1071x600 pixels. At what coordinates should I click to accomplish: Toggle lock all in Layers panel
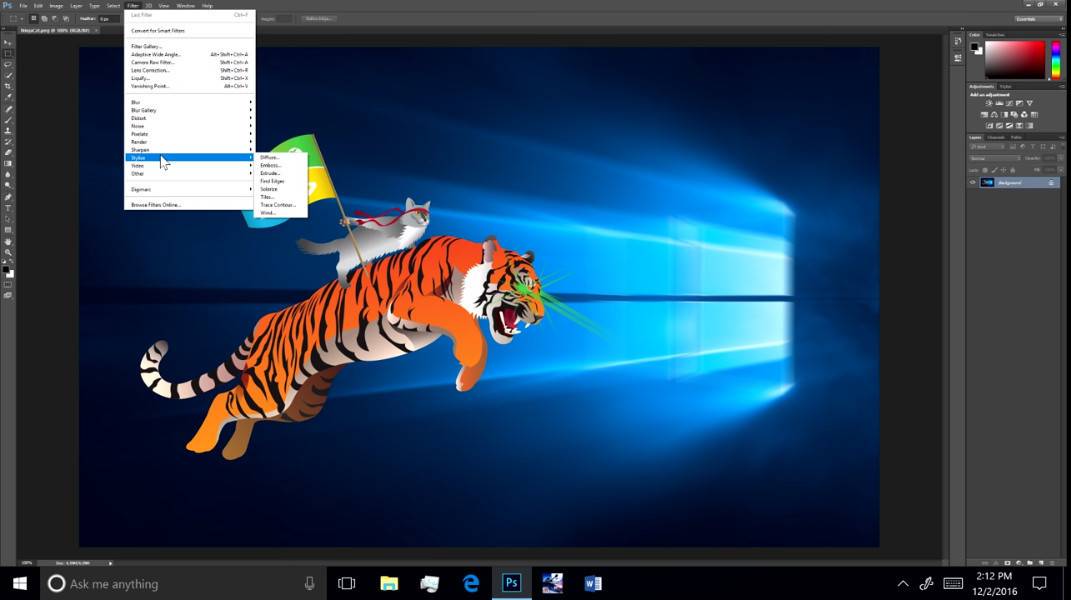pyautogui.click(x=1013, y=170)
